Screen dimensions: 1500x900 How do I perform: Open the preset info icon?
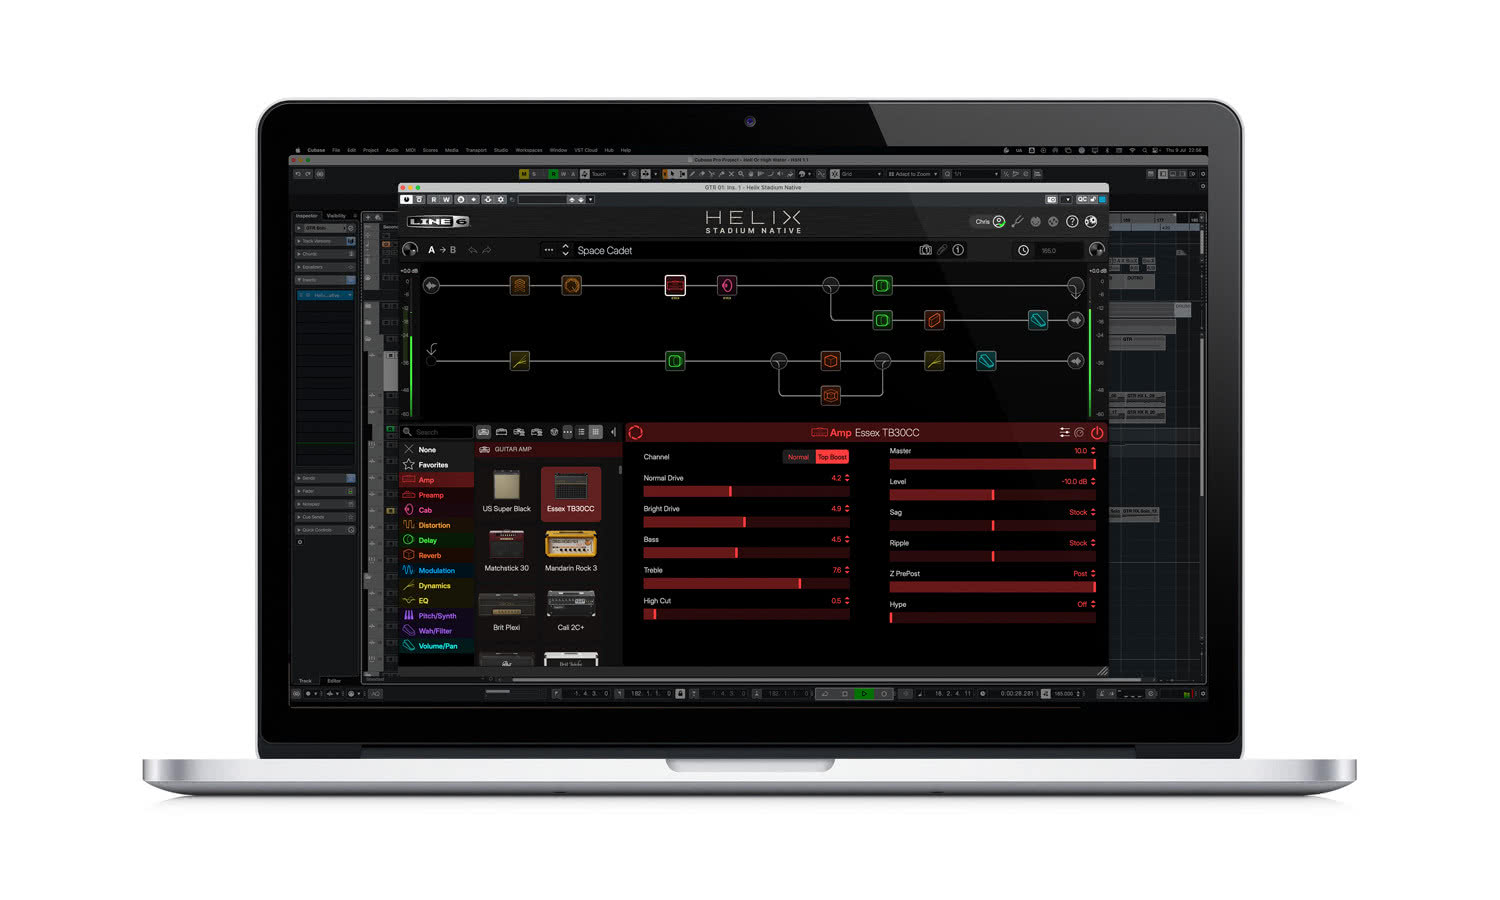pyautogui.click(x=958, y=250)
